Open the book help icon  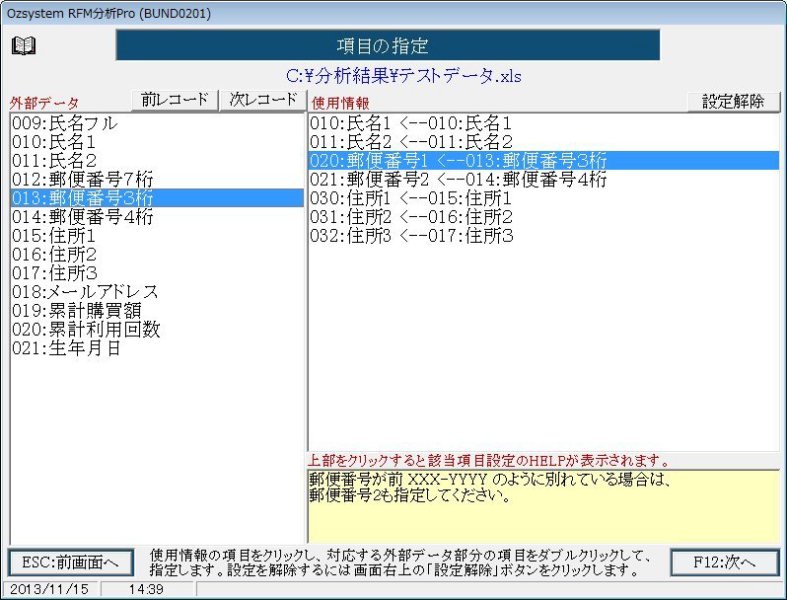(24, 46)
